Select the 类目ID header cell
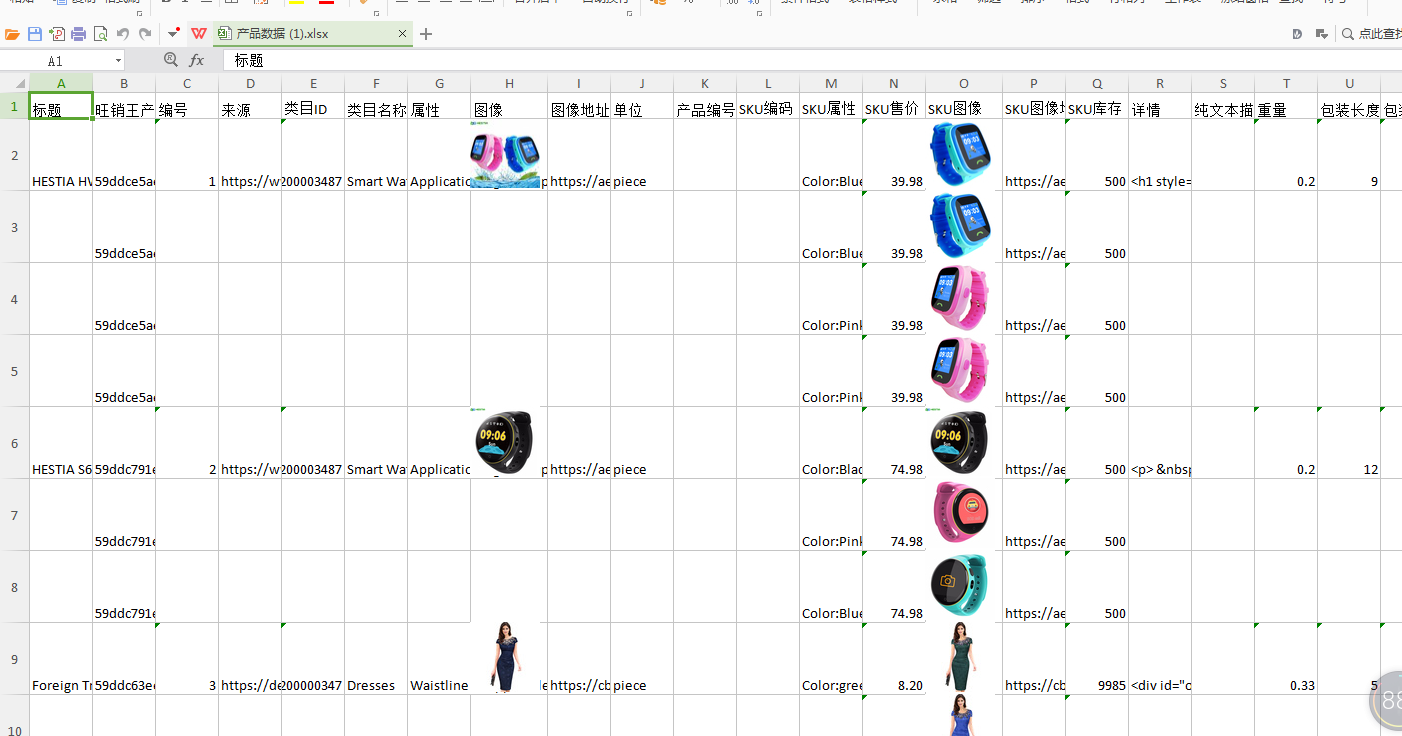 point(313,107)
